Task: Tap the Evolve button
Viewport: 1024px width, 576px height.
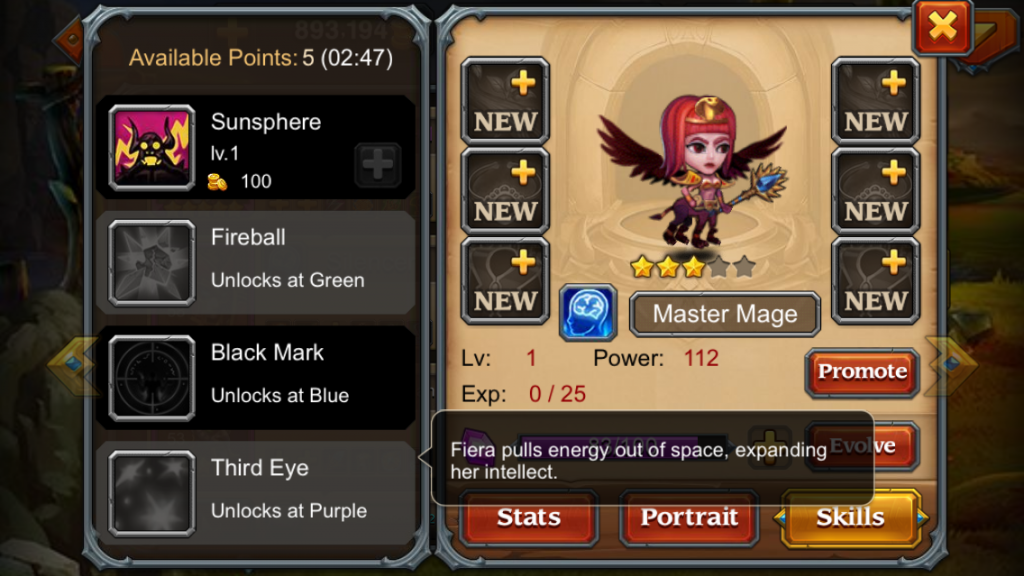Action: [x=863, y=446]
